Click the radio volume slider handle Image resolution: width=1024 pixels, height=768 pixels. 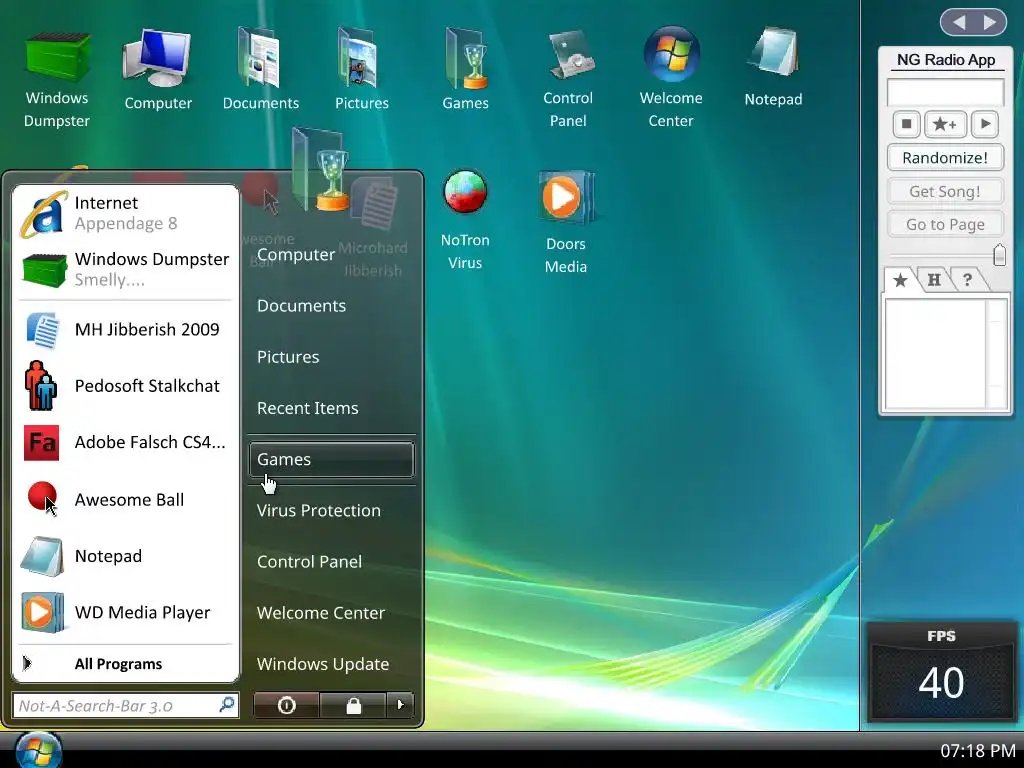point(999,255)
